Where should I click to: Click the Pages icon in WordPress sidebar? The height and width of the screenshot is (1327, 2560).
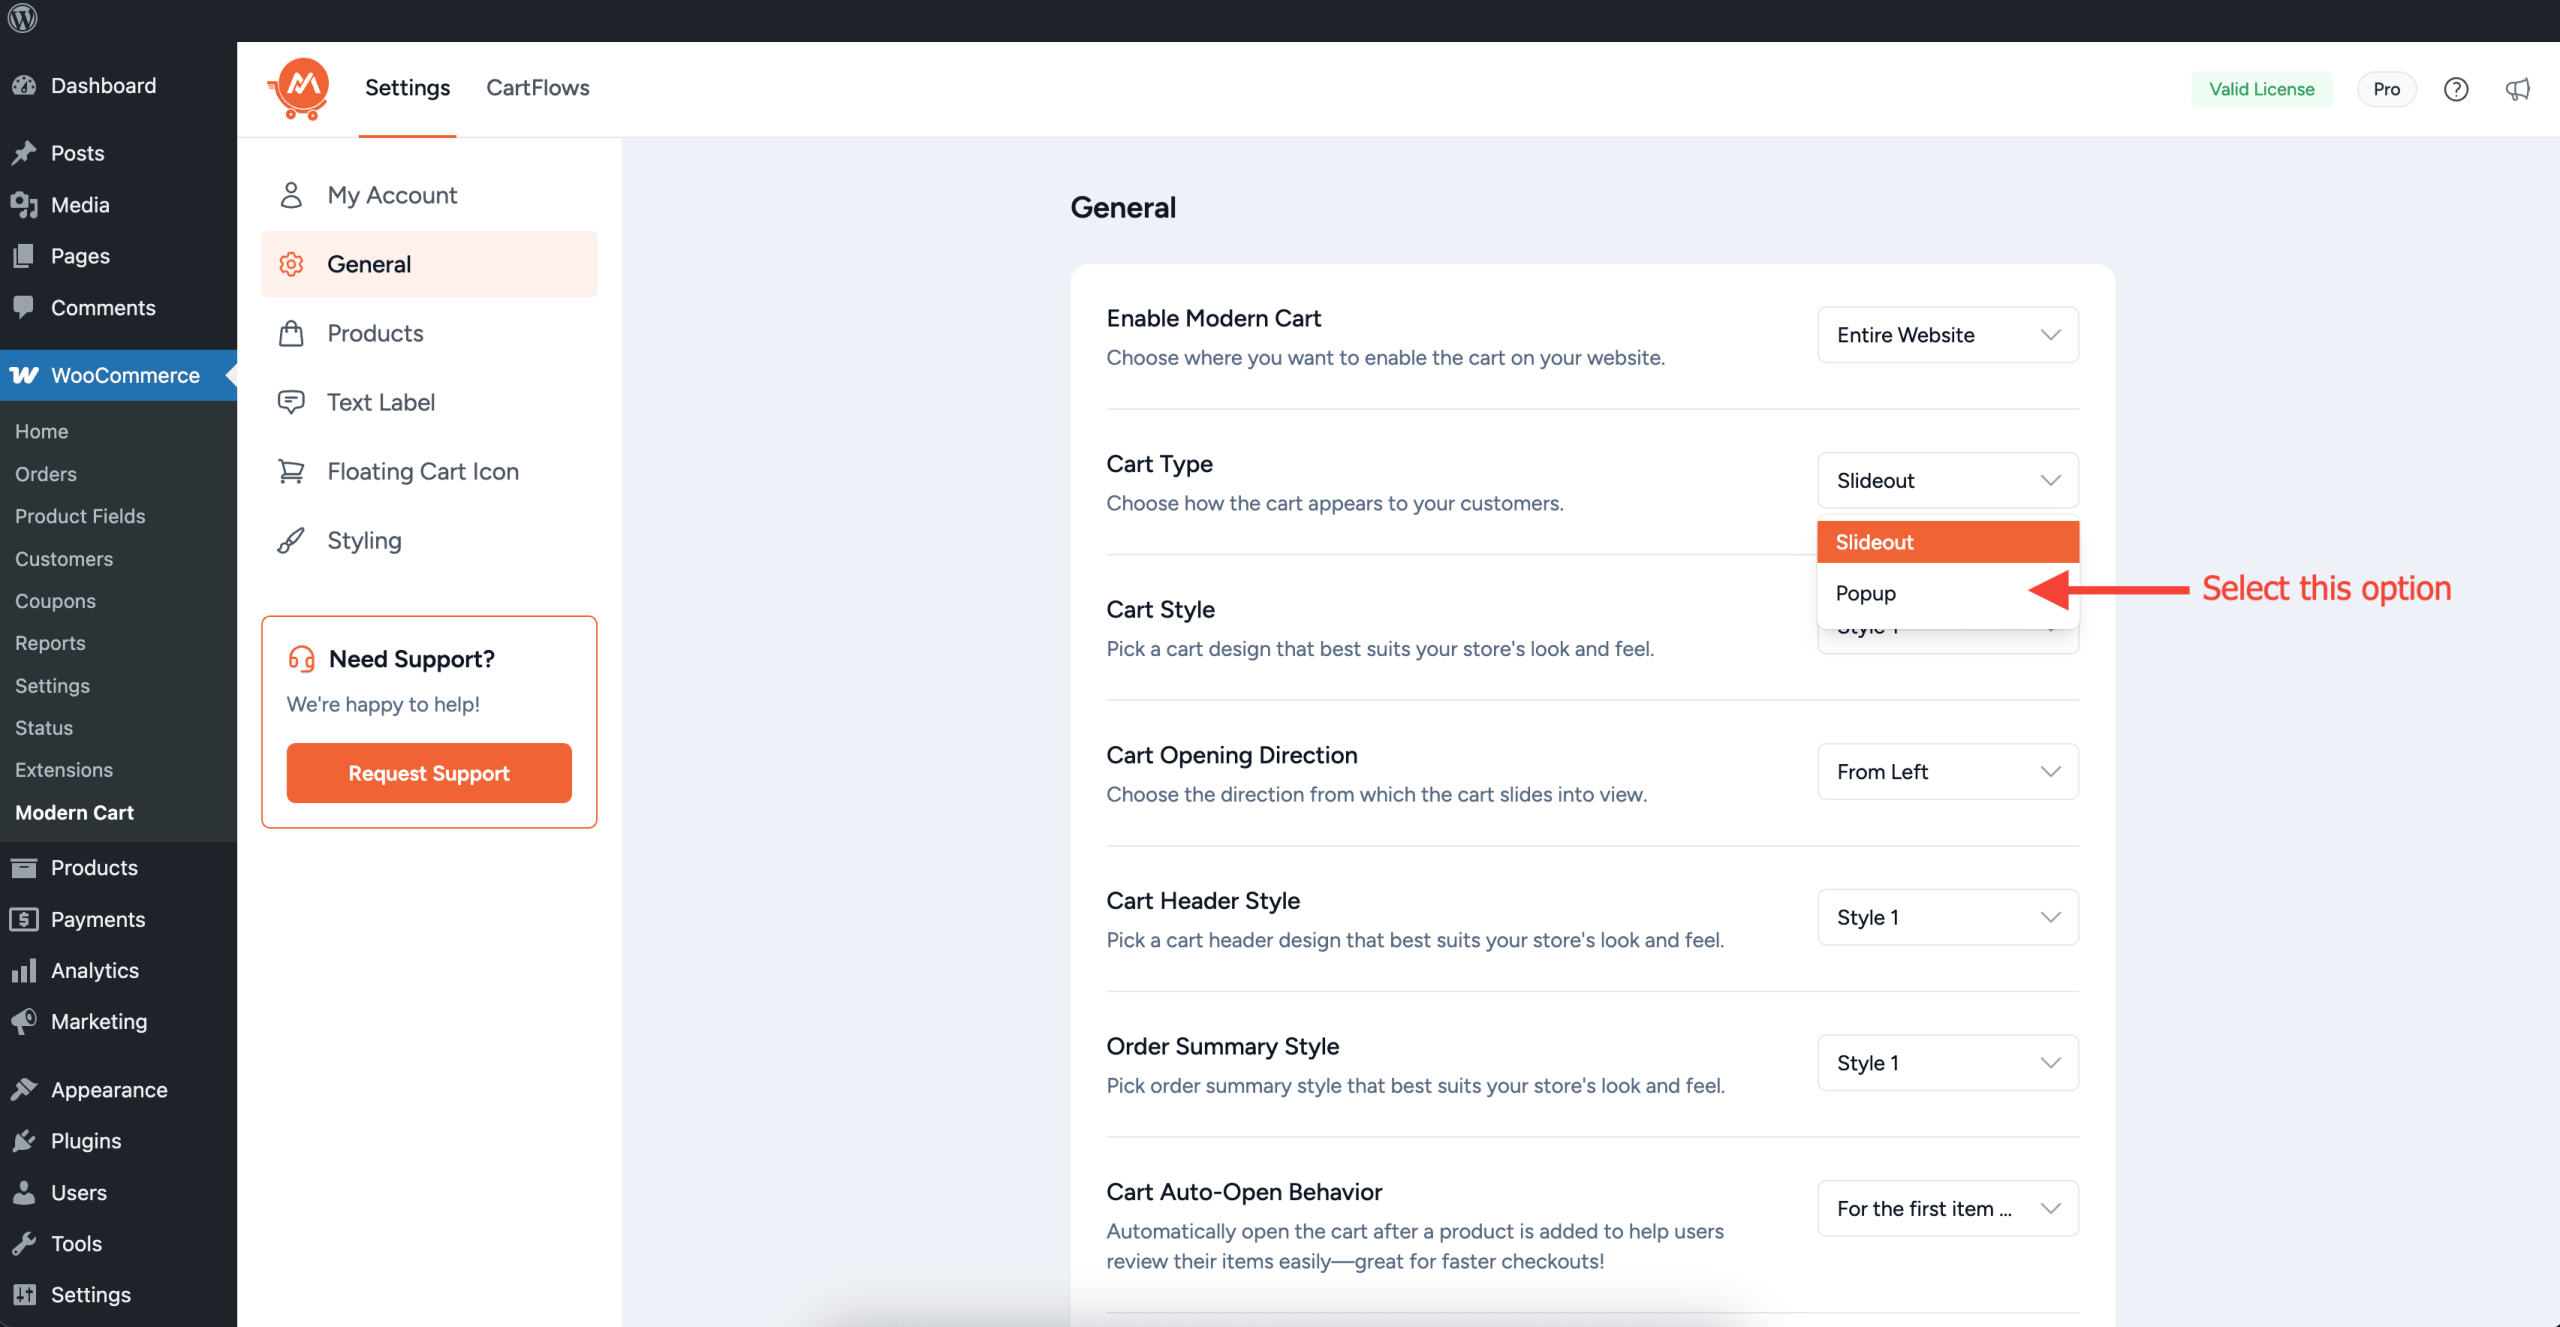[x=24, y=256]
